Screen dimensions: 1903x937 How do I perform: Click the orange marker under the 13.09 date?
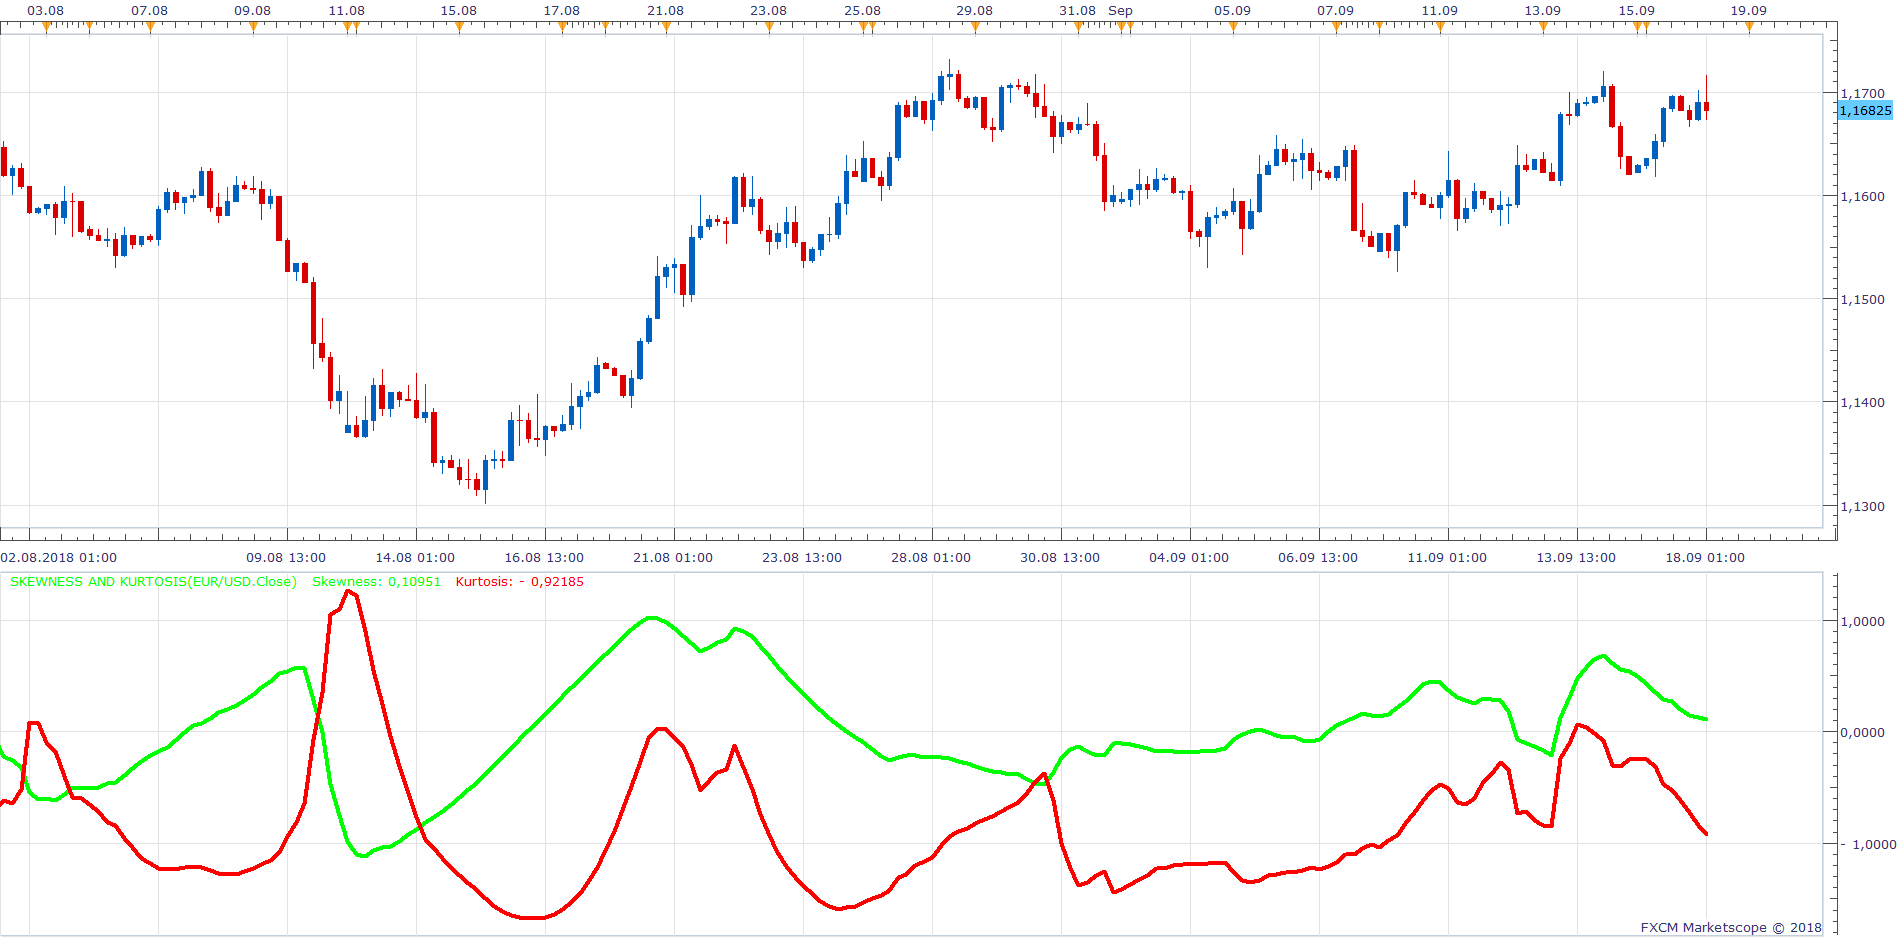1543,27
